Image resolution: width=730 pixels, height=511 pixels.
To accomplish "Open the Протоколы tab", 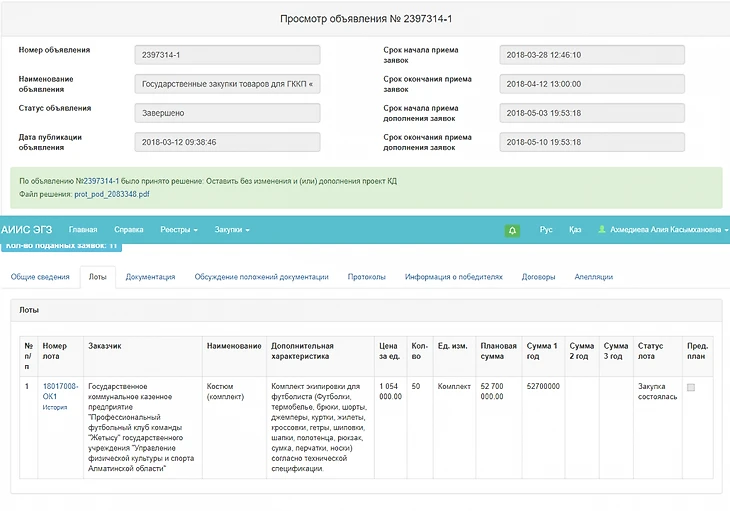I will coord(366,277).
